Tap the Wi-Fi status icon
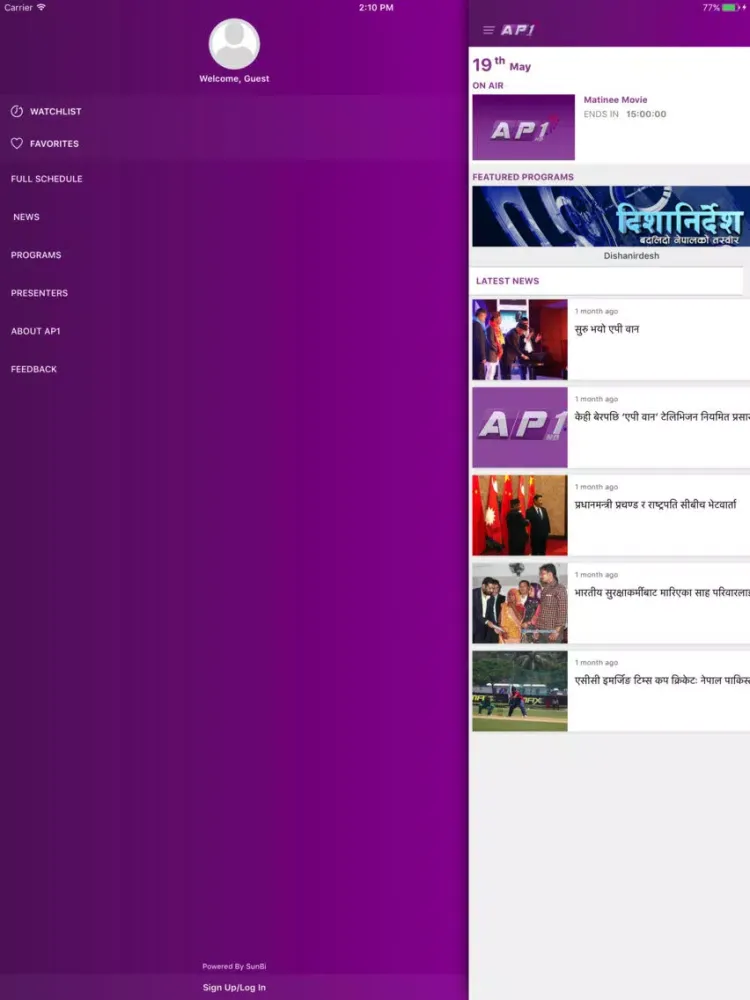The height and width of the screenshot is (1000, 750). click(41, 7)
